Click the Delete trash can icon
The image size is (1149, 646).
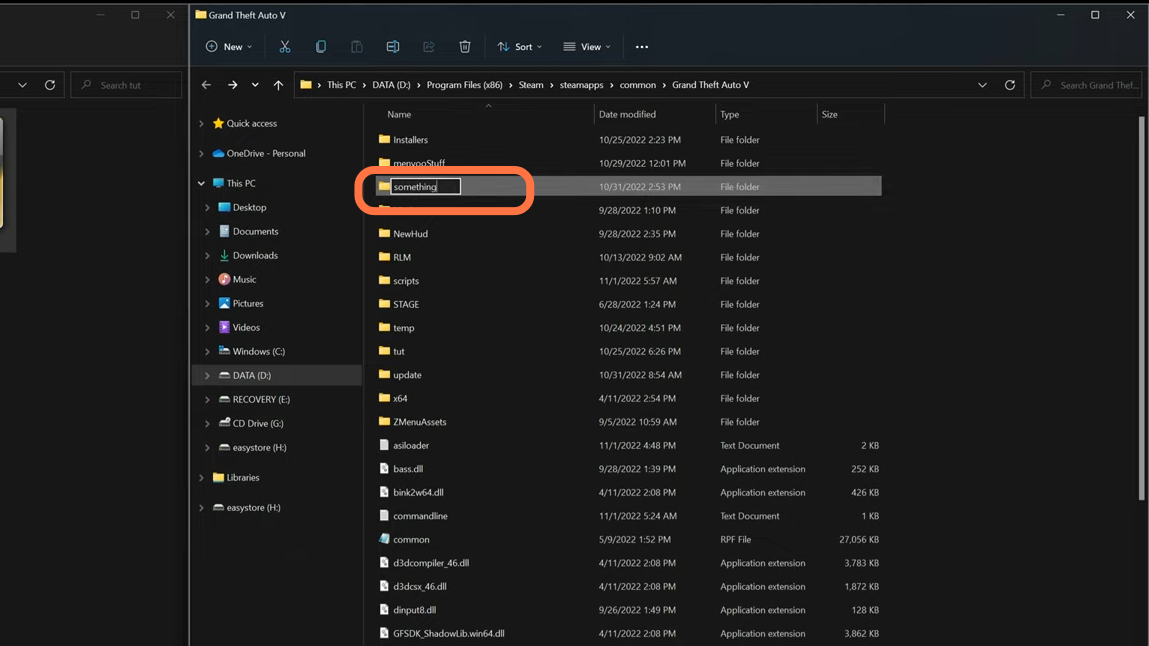click(465, 47)
